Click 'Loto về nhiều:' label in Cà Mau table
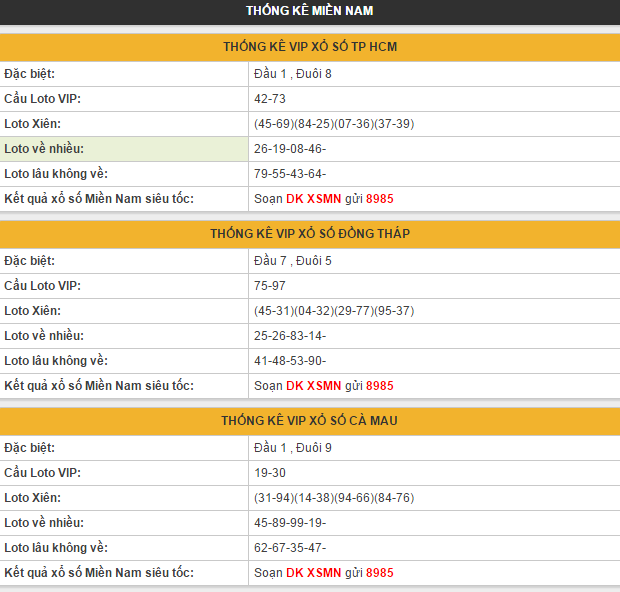620x592 pixels. (x=44, y=523)
